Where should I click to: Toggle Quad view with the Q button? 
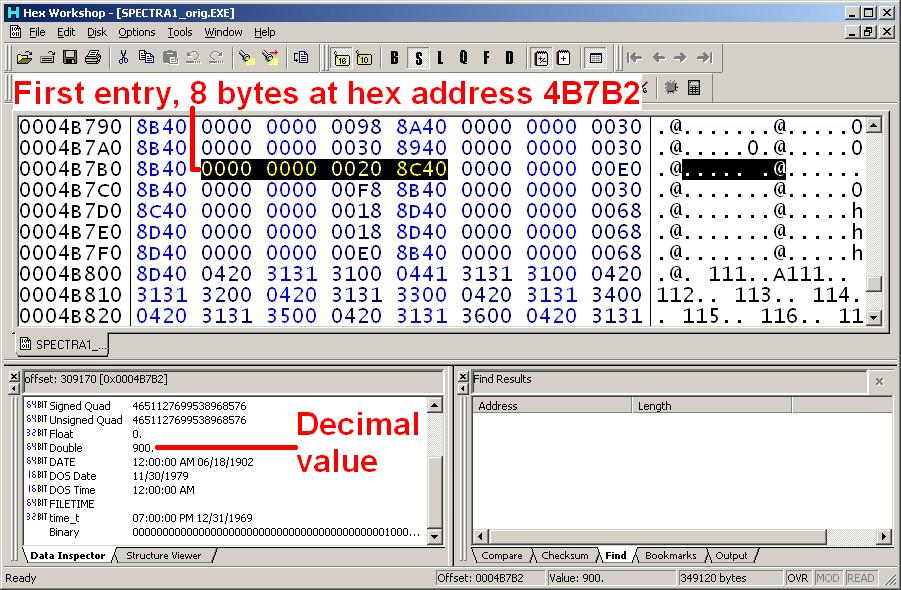pyautogui.click(x=463, y=57)
